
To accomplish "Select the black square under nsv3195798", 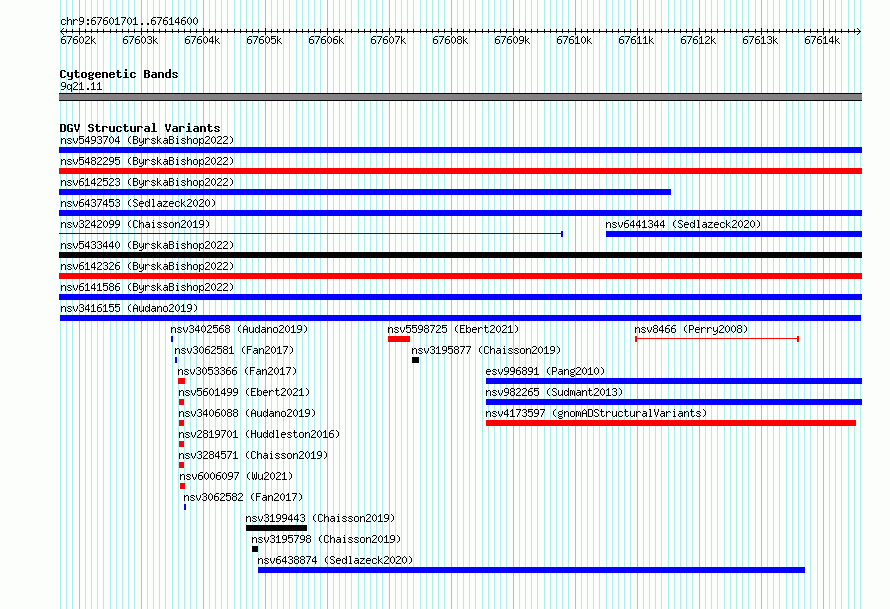I will [255, 549].
